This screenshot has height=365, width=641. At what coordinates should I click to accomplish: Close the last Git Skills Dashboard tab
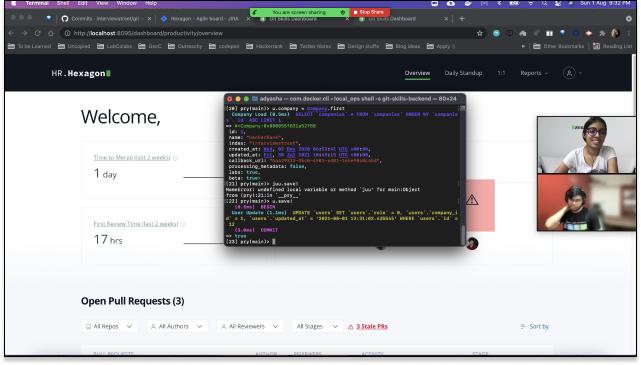(446, 19)
